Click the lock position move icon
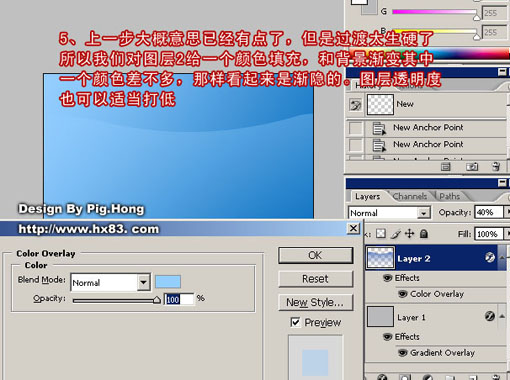510x380 pixels. tap(409, 234)
